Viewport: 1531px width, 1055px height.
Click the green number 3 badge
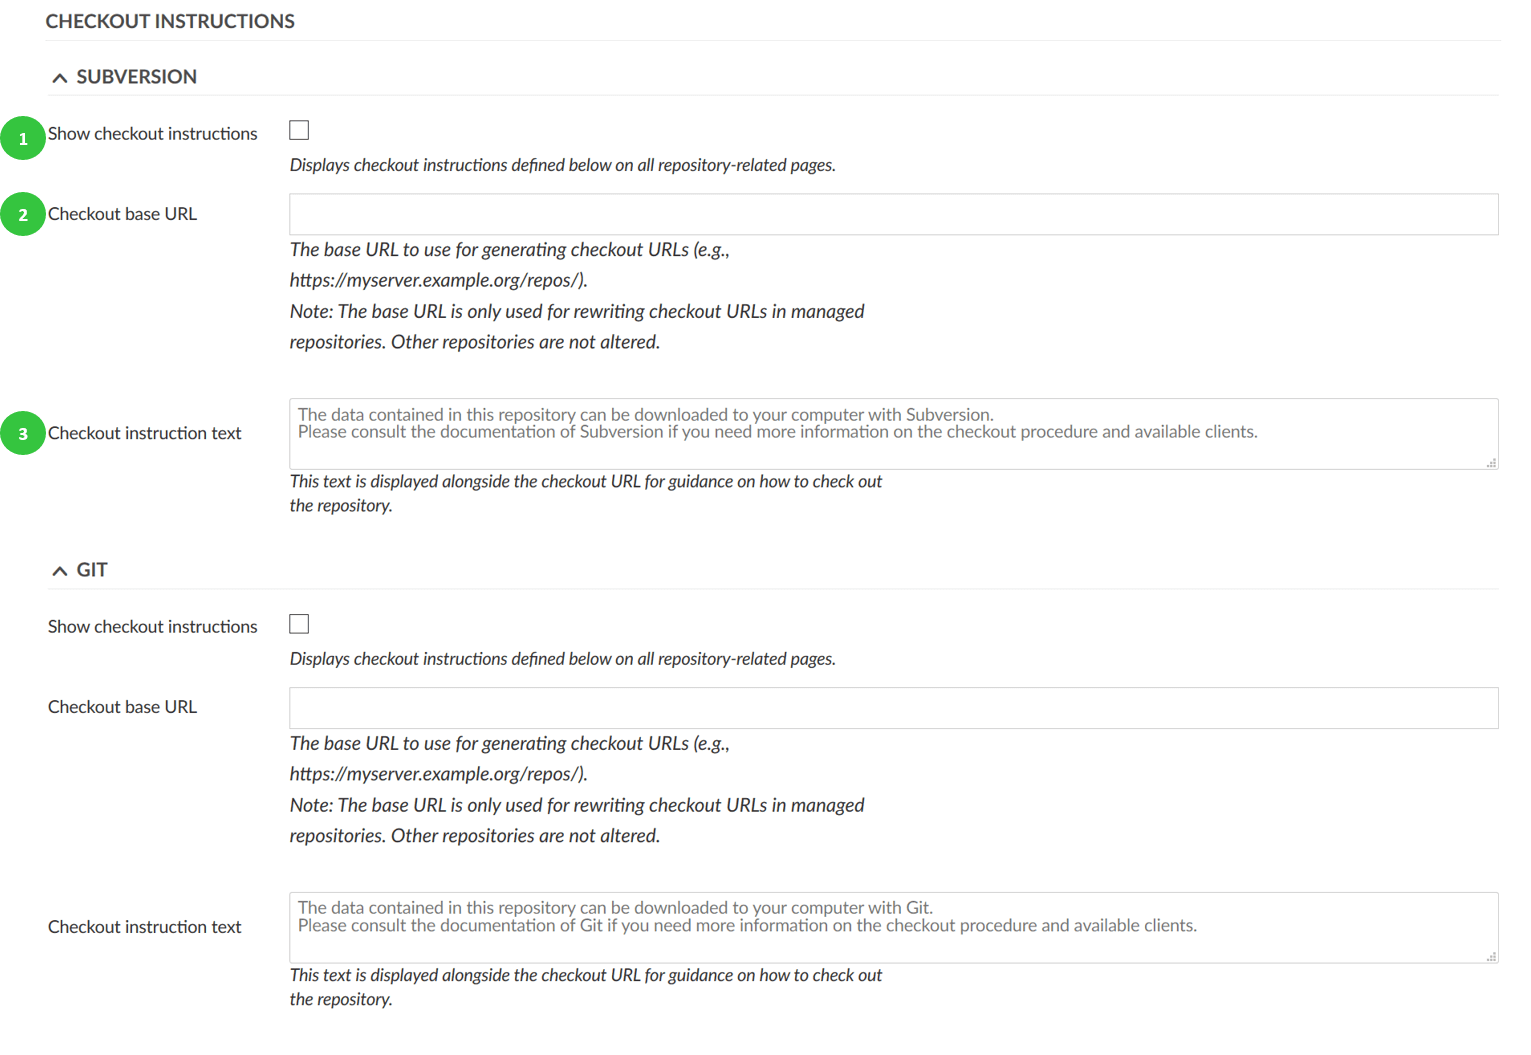coord(23,434)
